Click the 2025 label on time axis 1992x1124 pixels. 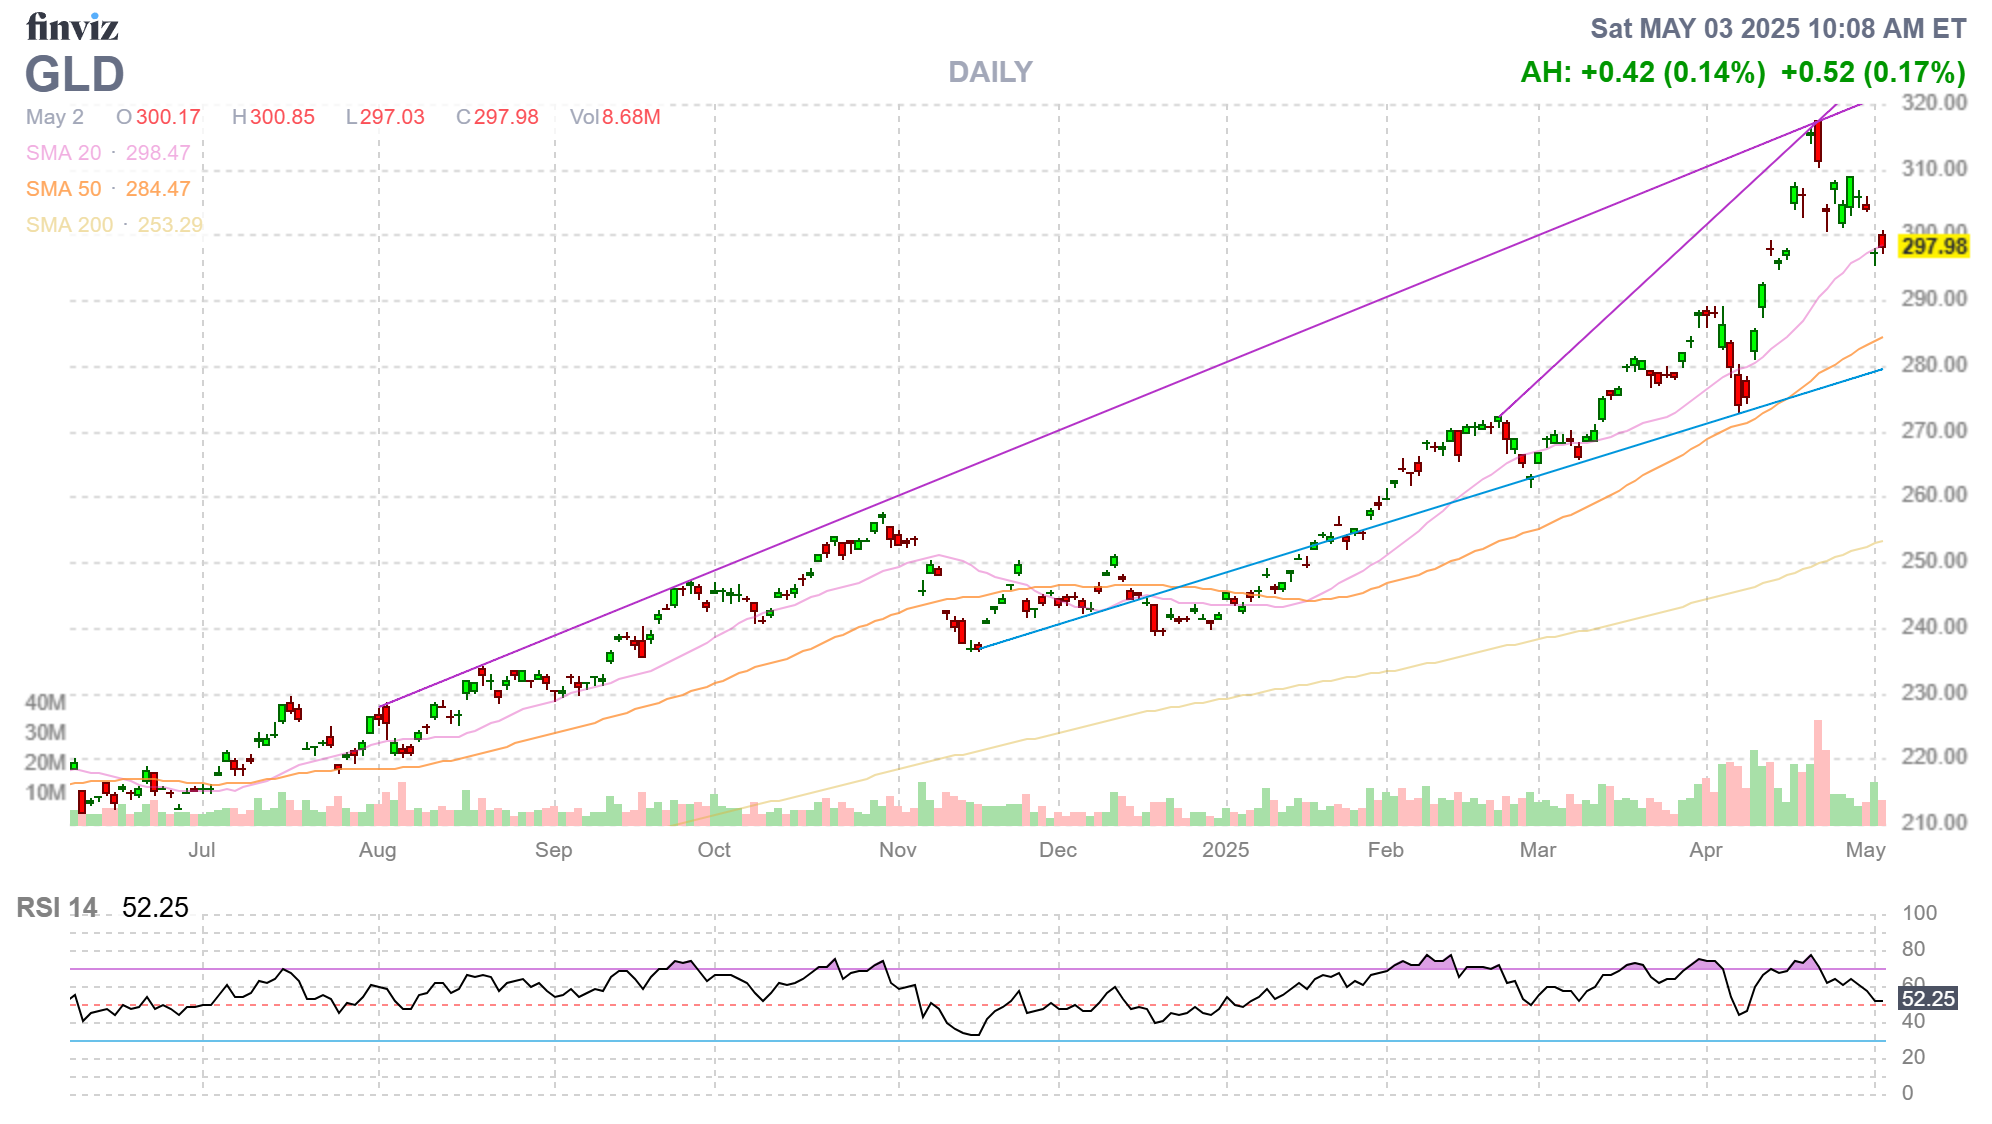[x=1225, y=850]
